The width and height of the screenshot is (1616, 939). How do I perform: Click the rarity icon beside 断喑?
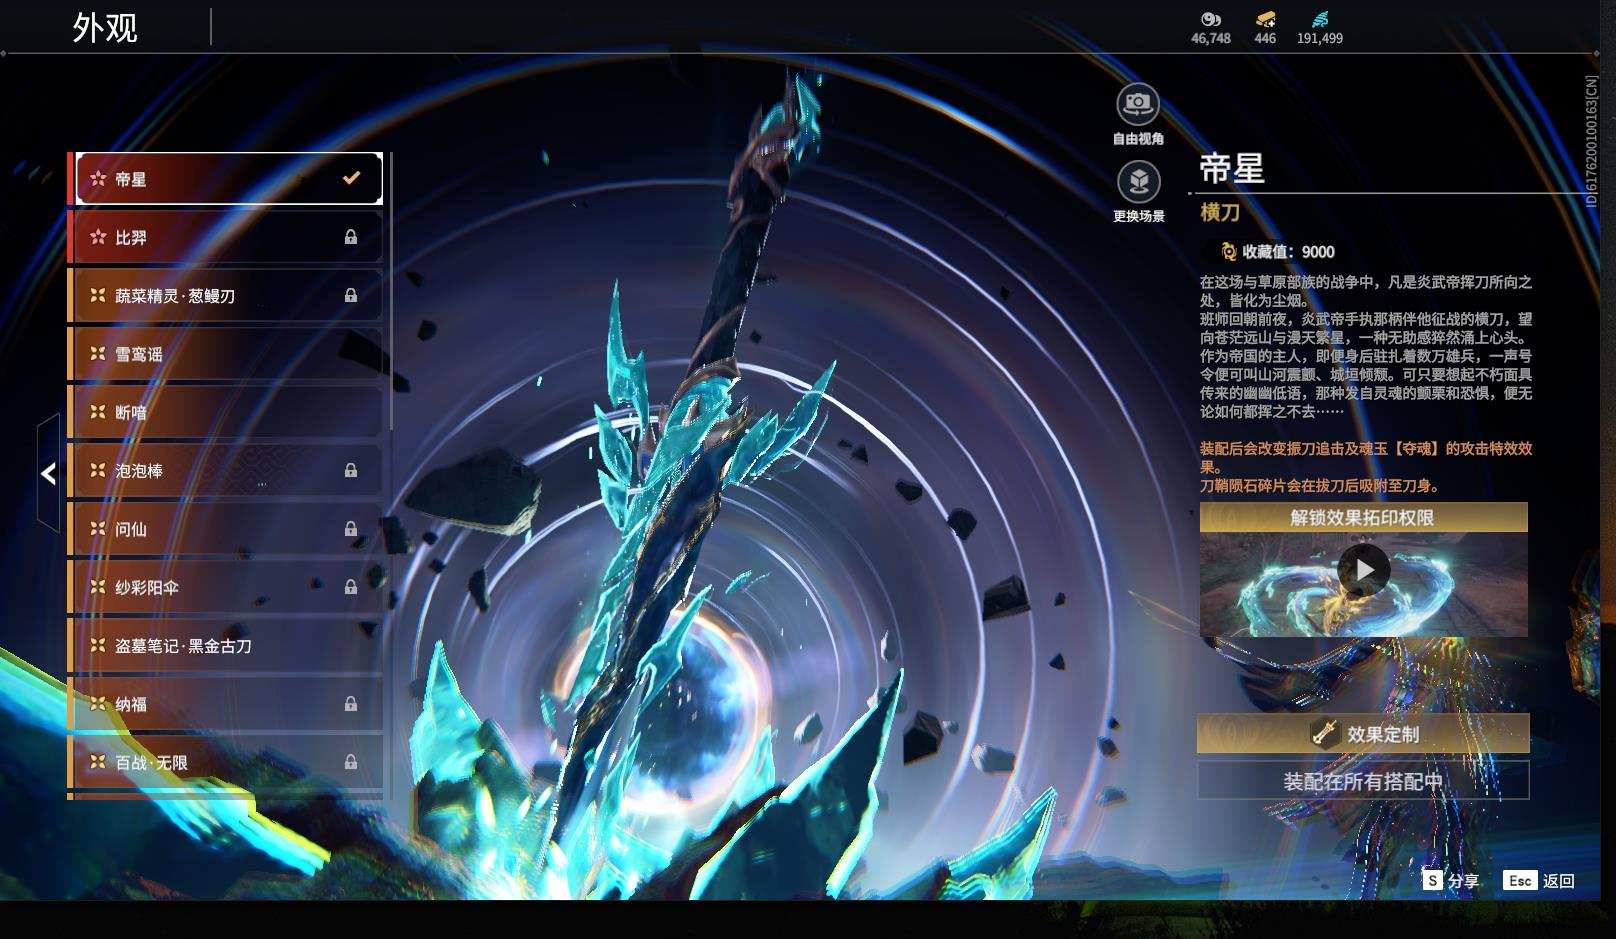pyautogui.click(x=98, y=411)
